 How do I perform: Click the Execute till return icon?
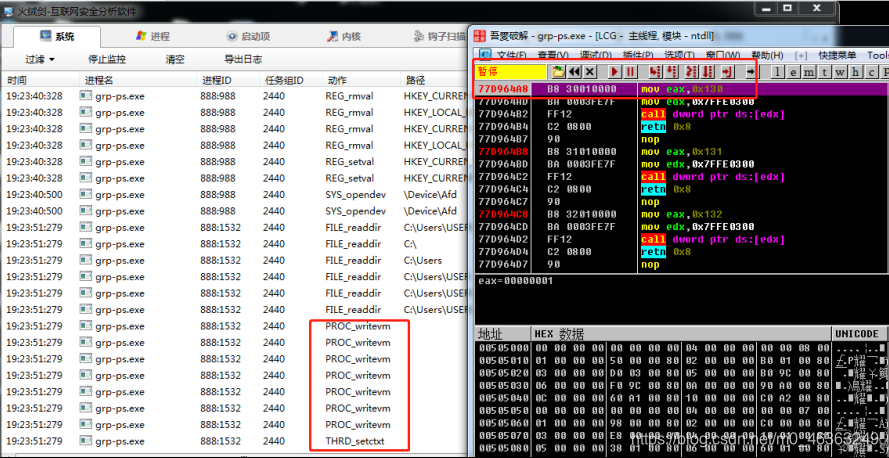[x=728, y=72]
